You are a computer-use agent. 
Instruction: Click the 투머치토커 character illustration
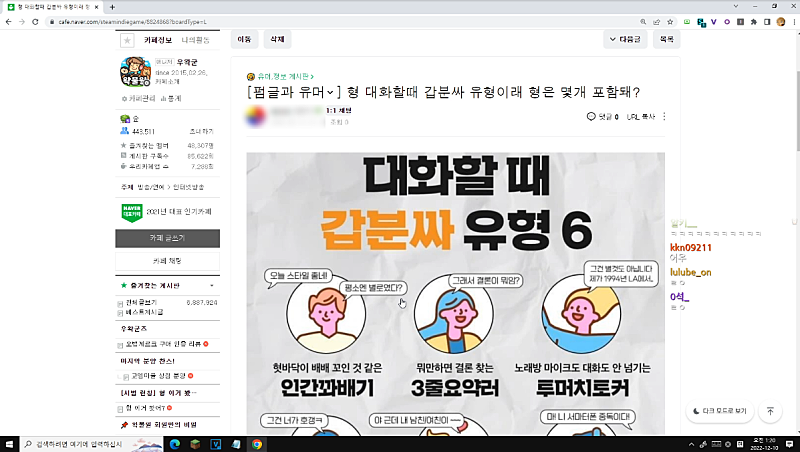tap(581, 314)
